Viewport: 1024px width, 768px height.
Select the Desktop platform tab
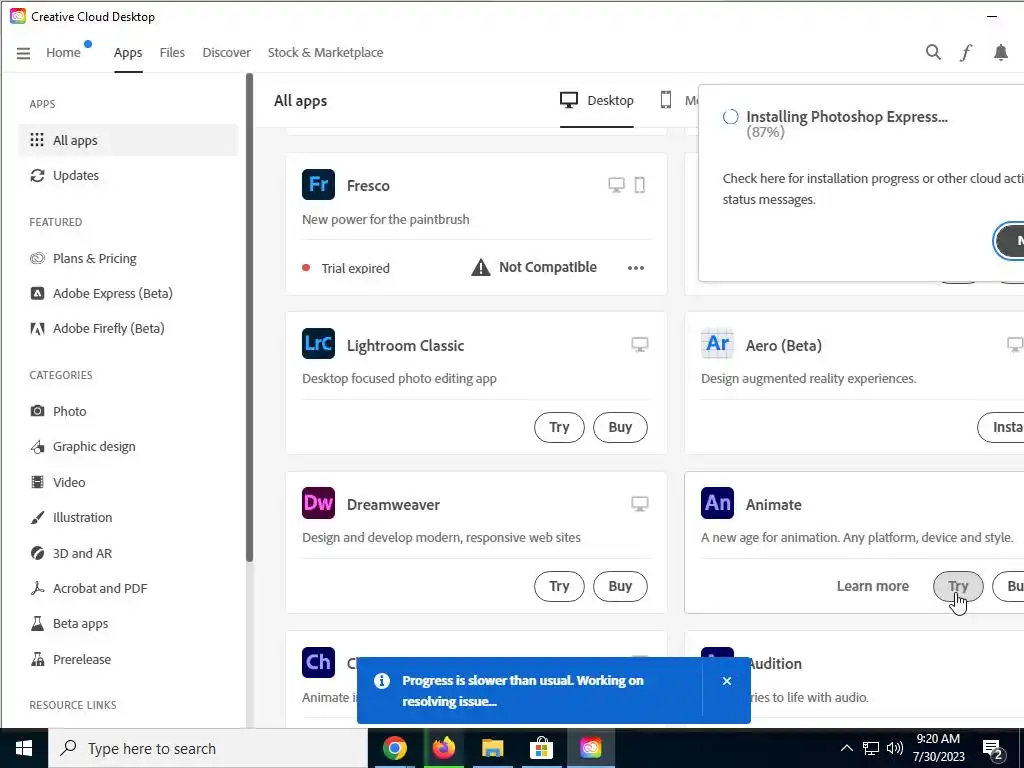[597, 101]
